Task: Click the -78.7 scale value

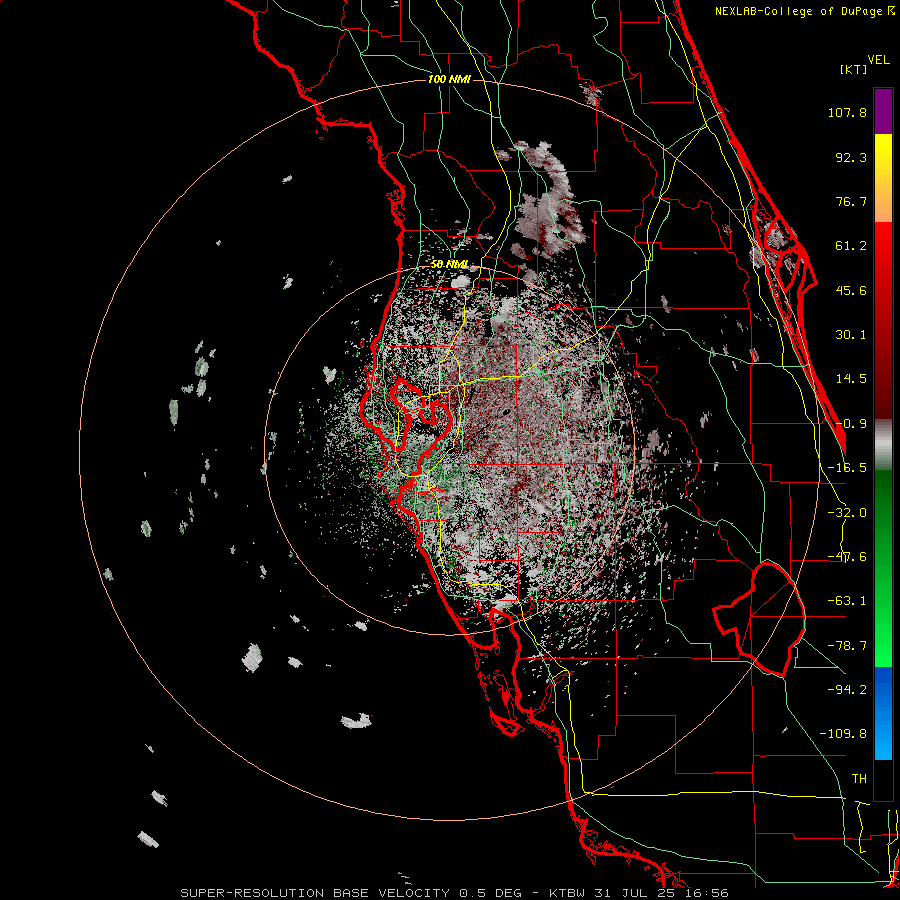Action: (x=847, y=646)
